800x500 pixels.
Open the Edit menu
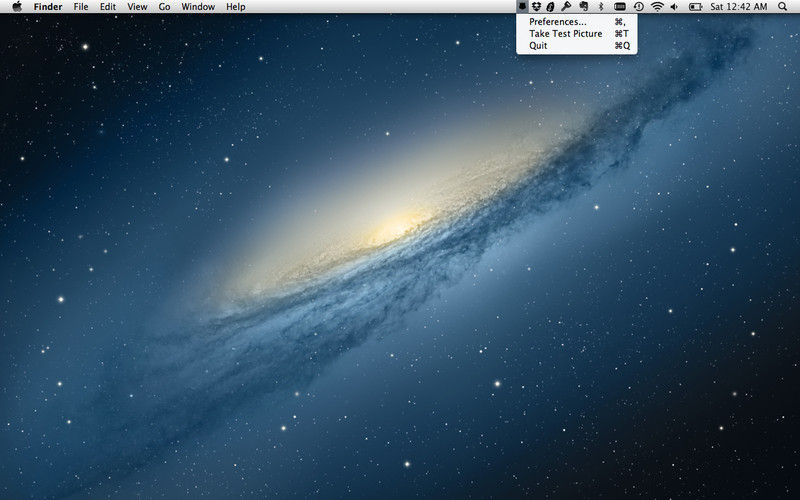pos(108,7)
